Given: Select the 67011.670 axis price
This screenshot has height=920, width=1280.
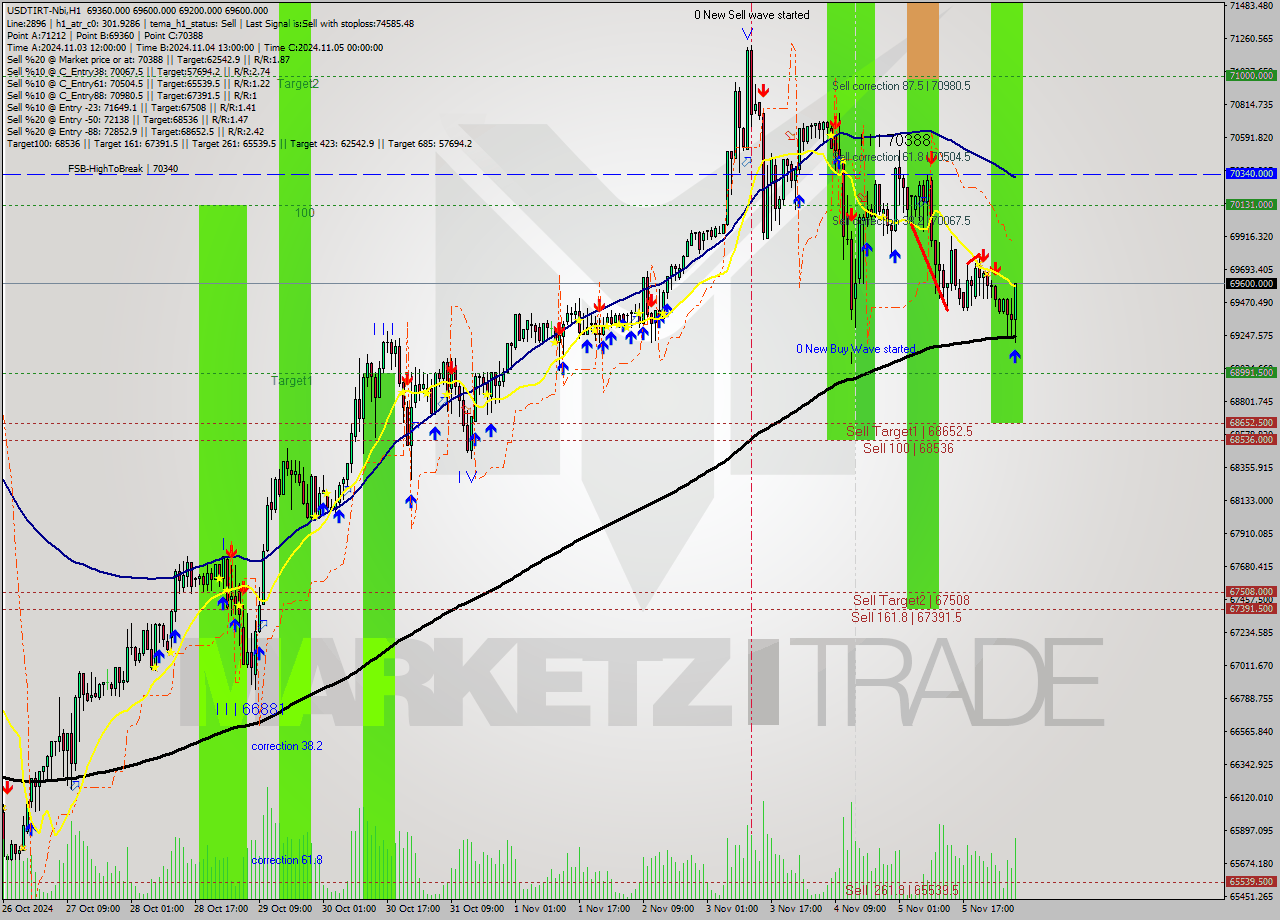Looking at the screenshot, I should pos(1250,665).
